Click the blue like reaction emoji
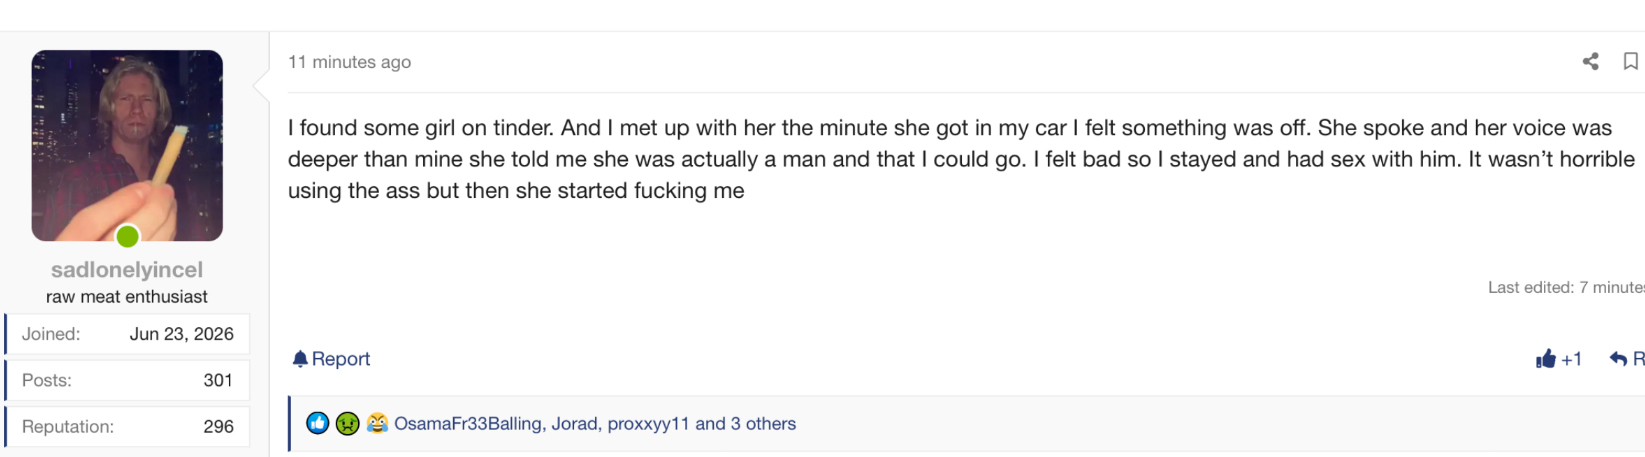1645x457 pixels. 317,423
